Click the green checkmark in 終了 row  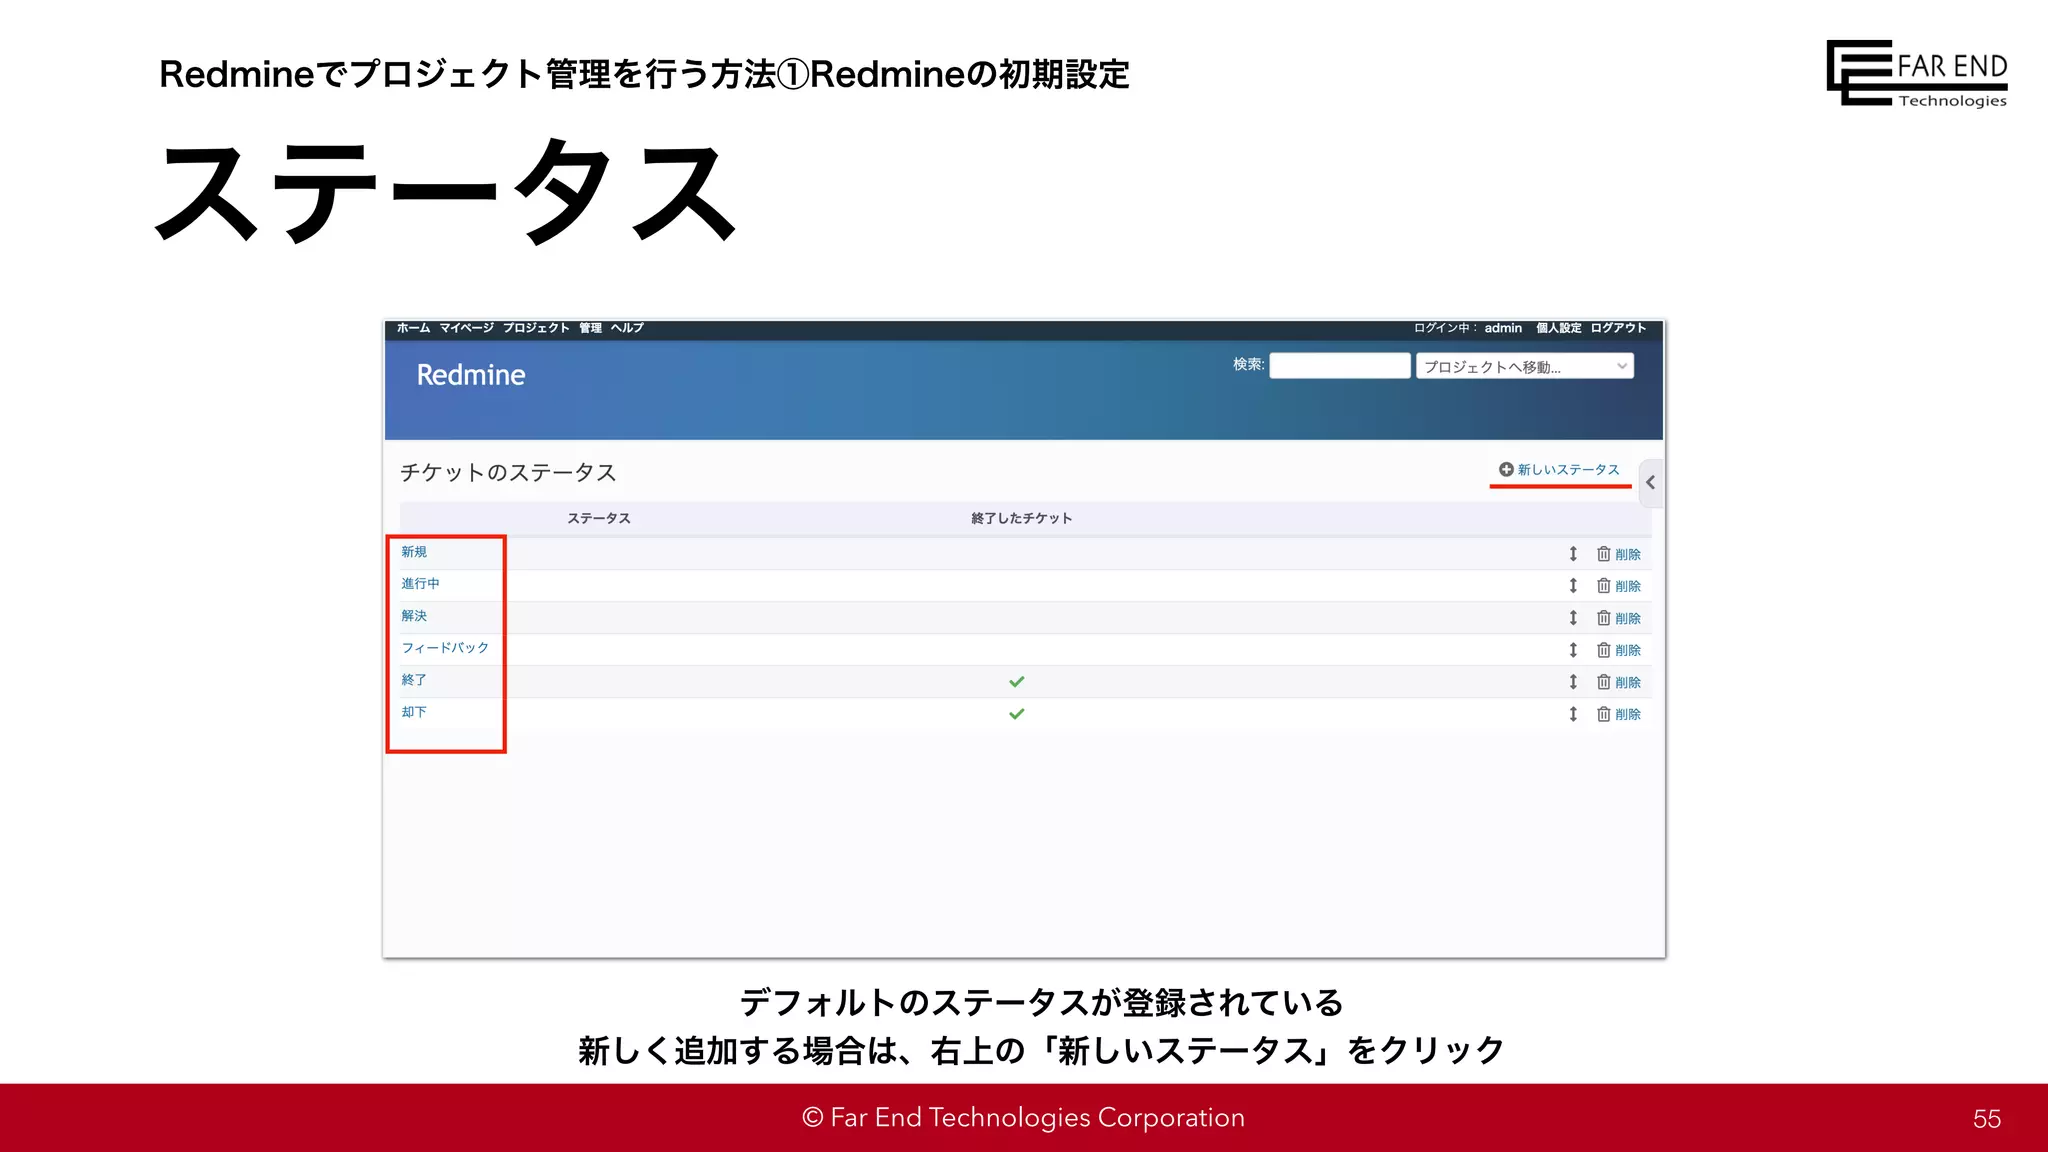(x=1017, y=682)
